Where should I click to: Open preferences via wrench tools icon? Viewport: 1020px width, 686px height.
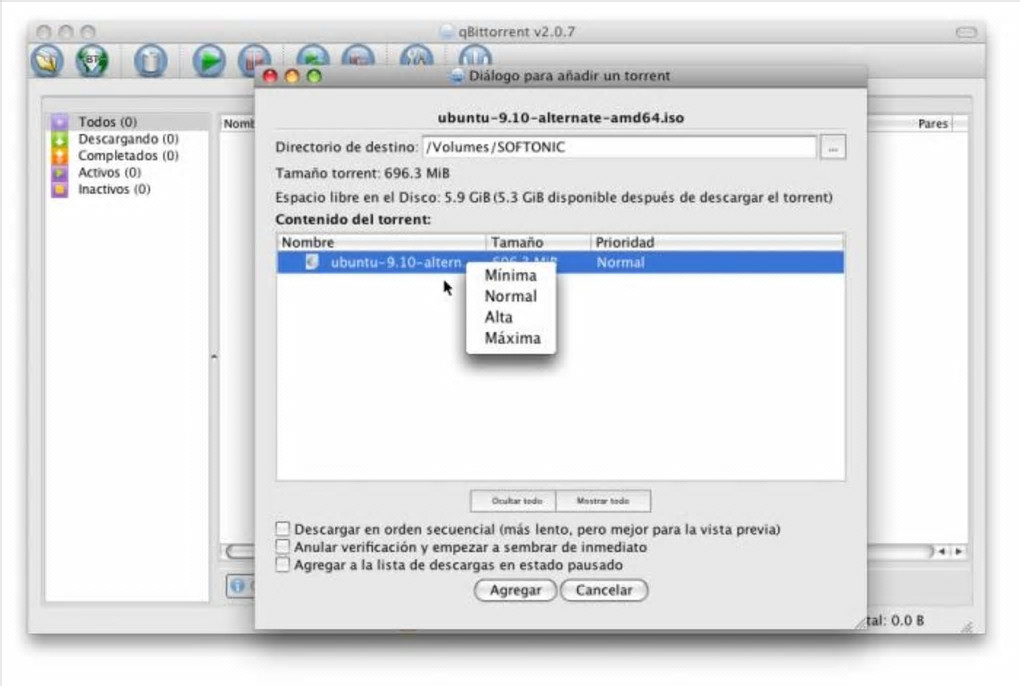click(x=416, y=56)
